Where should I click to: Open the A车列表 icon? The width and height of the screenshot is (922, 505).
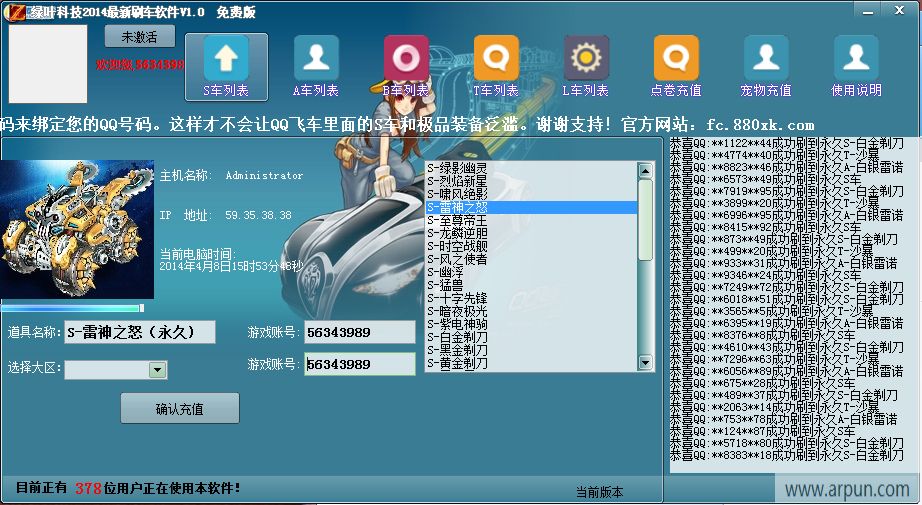316,66
